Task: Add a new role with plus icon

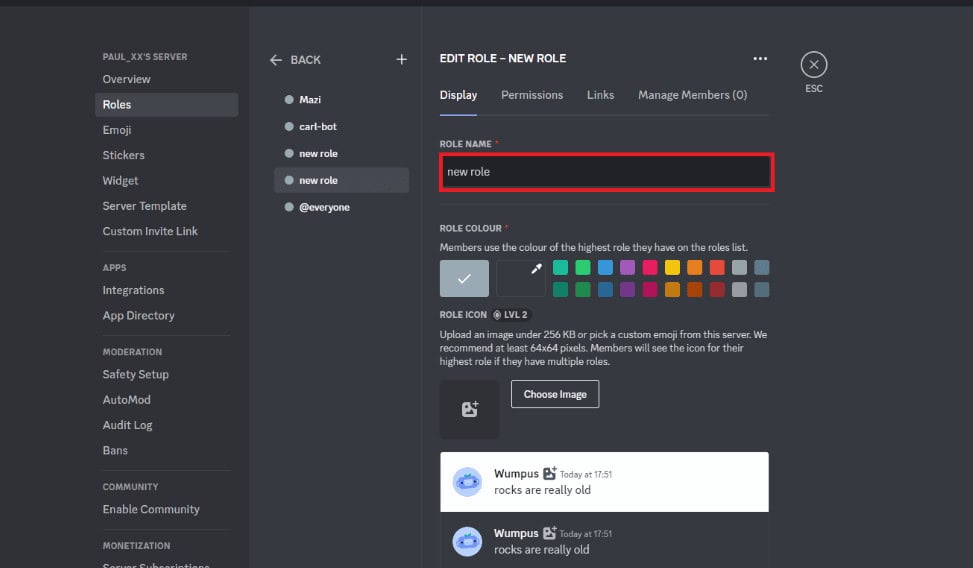Action: coord(401,60)
